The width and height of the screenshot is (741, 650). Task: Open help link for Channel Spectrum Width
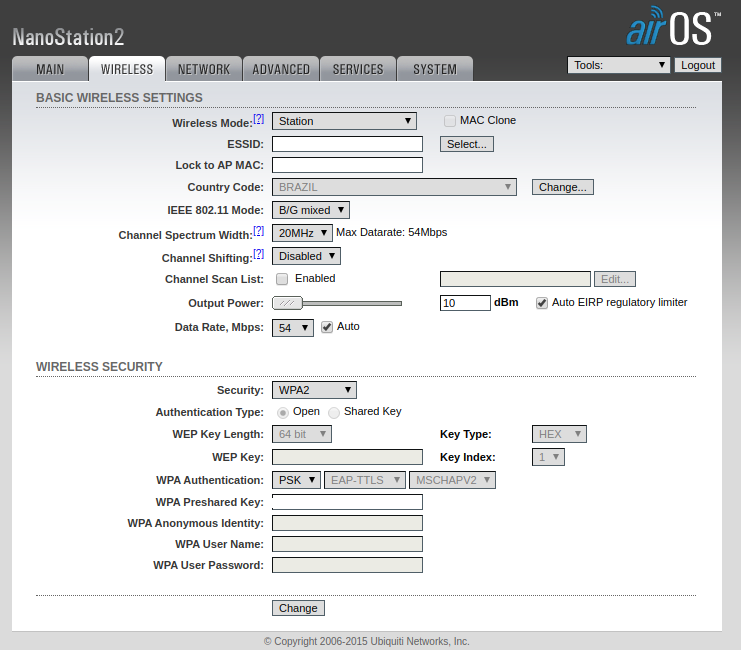pyautogui.click(x=259, y=231)
